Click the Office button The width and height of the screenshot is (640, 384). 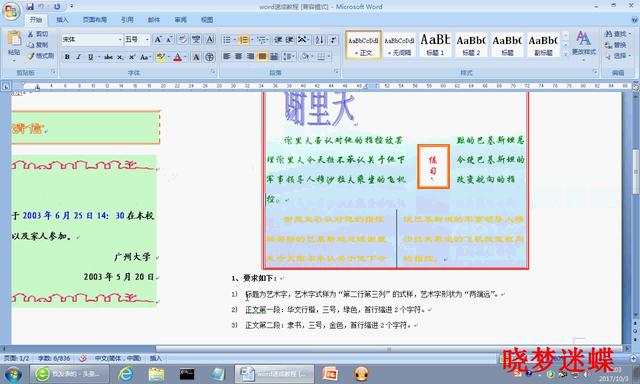click(11, 11)
